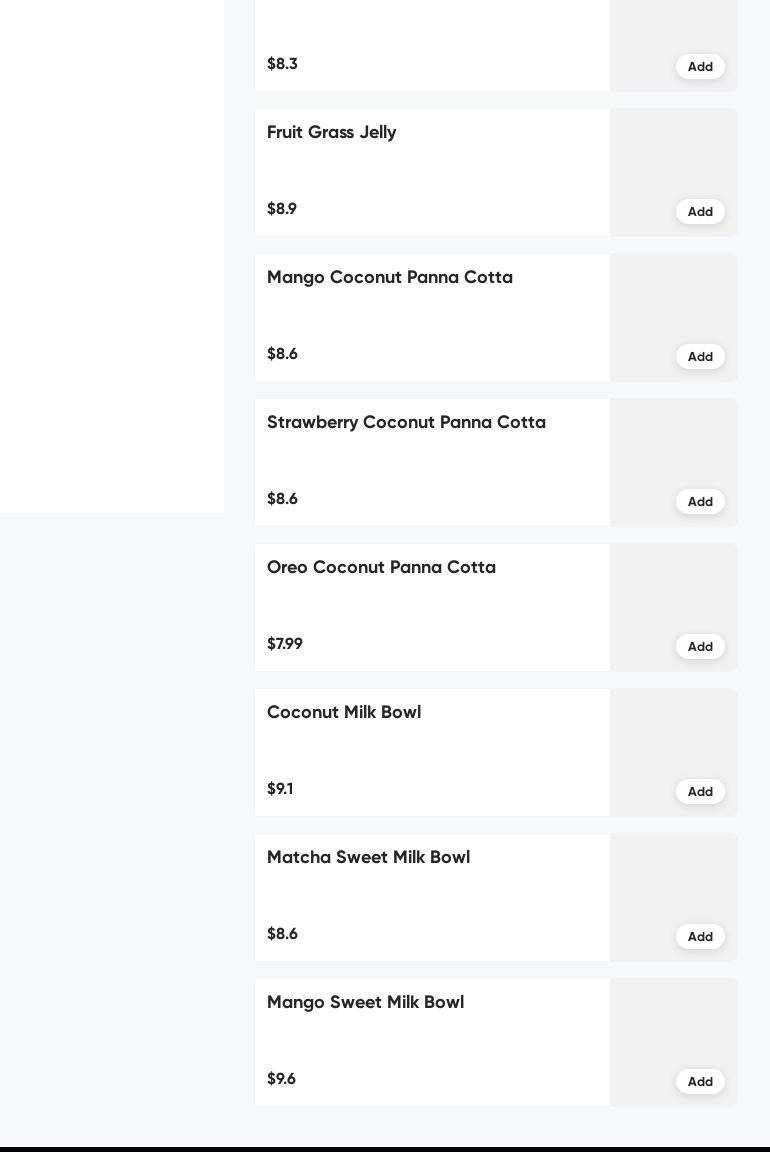Add the Mango Sweet Milk Bowl
Screen dimensions: 770x1152
pos(700,1081)
